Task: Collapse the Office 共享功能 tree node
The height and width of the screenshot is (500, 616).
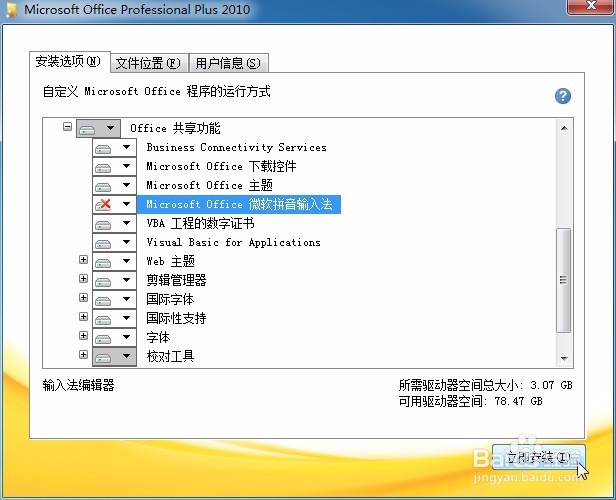Action: click(68, 126)
